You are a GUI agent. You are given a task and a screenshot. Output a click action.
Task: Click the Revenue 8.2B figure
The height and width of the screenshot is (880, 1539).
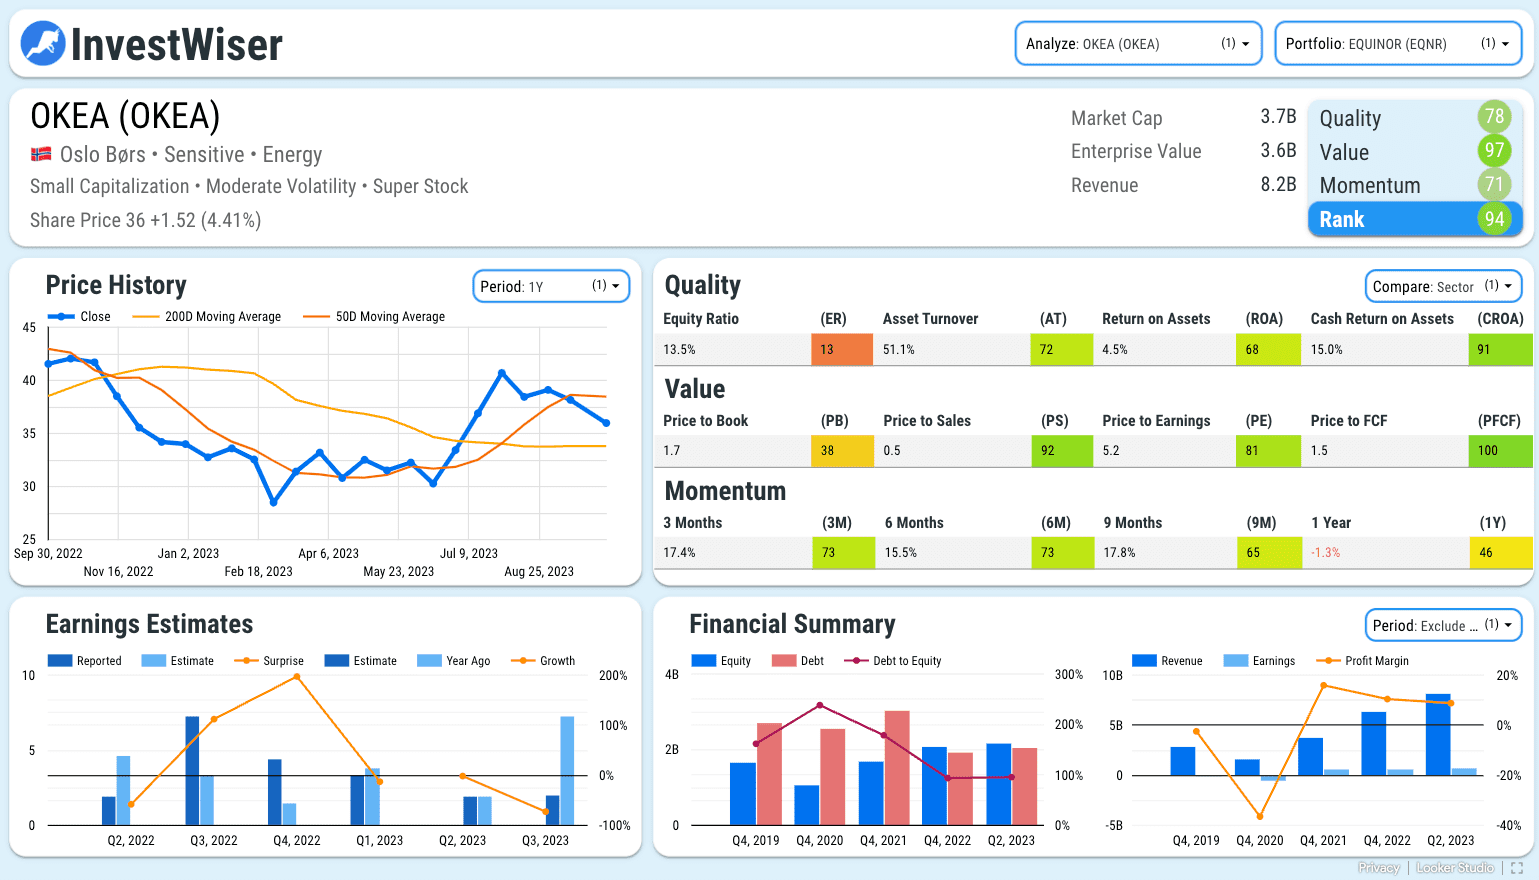(x=1278, y=185)
